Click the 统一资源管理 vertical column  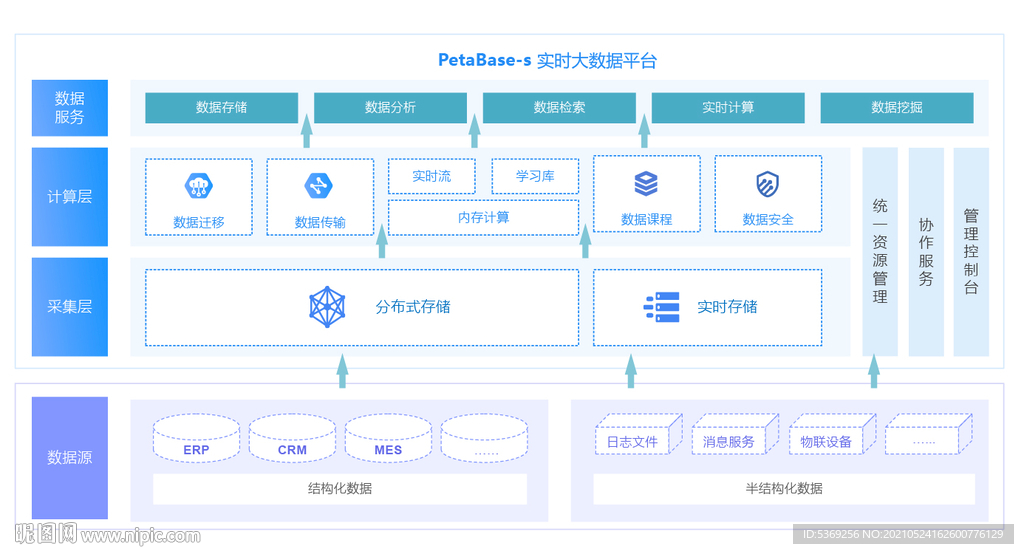[x=880, y=252]
